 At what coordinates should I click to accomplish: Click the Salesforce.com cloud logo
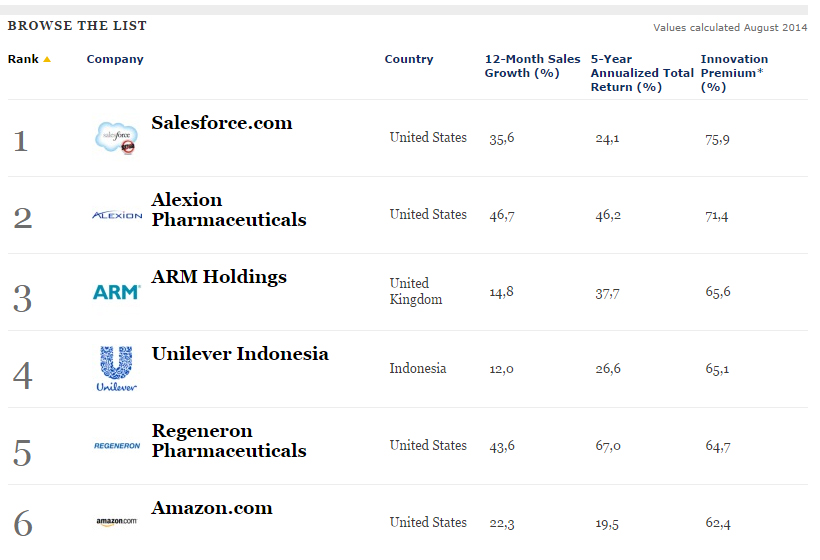pyautogui.click(x=117, y=138)
